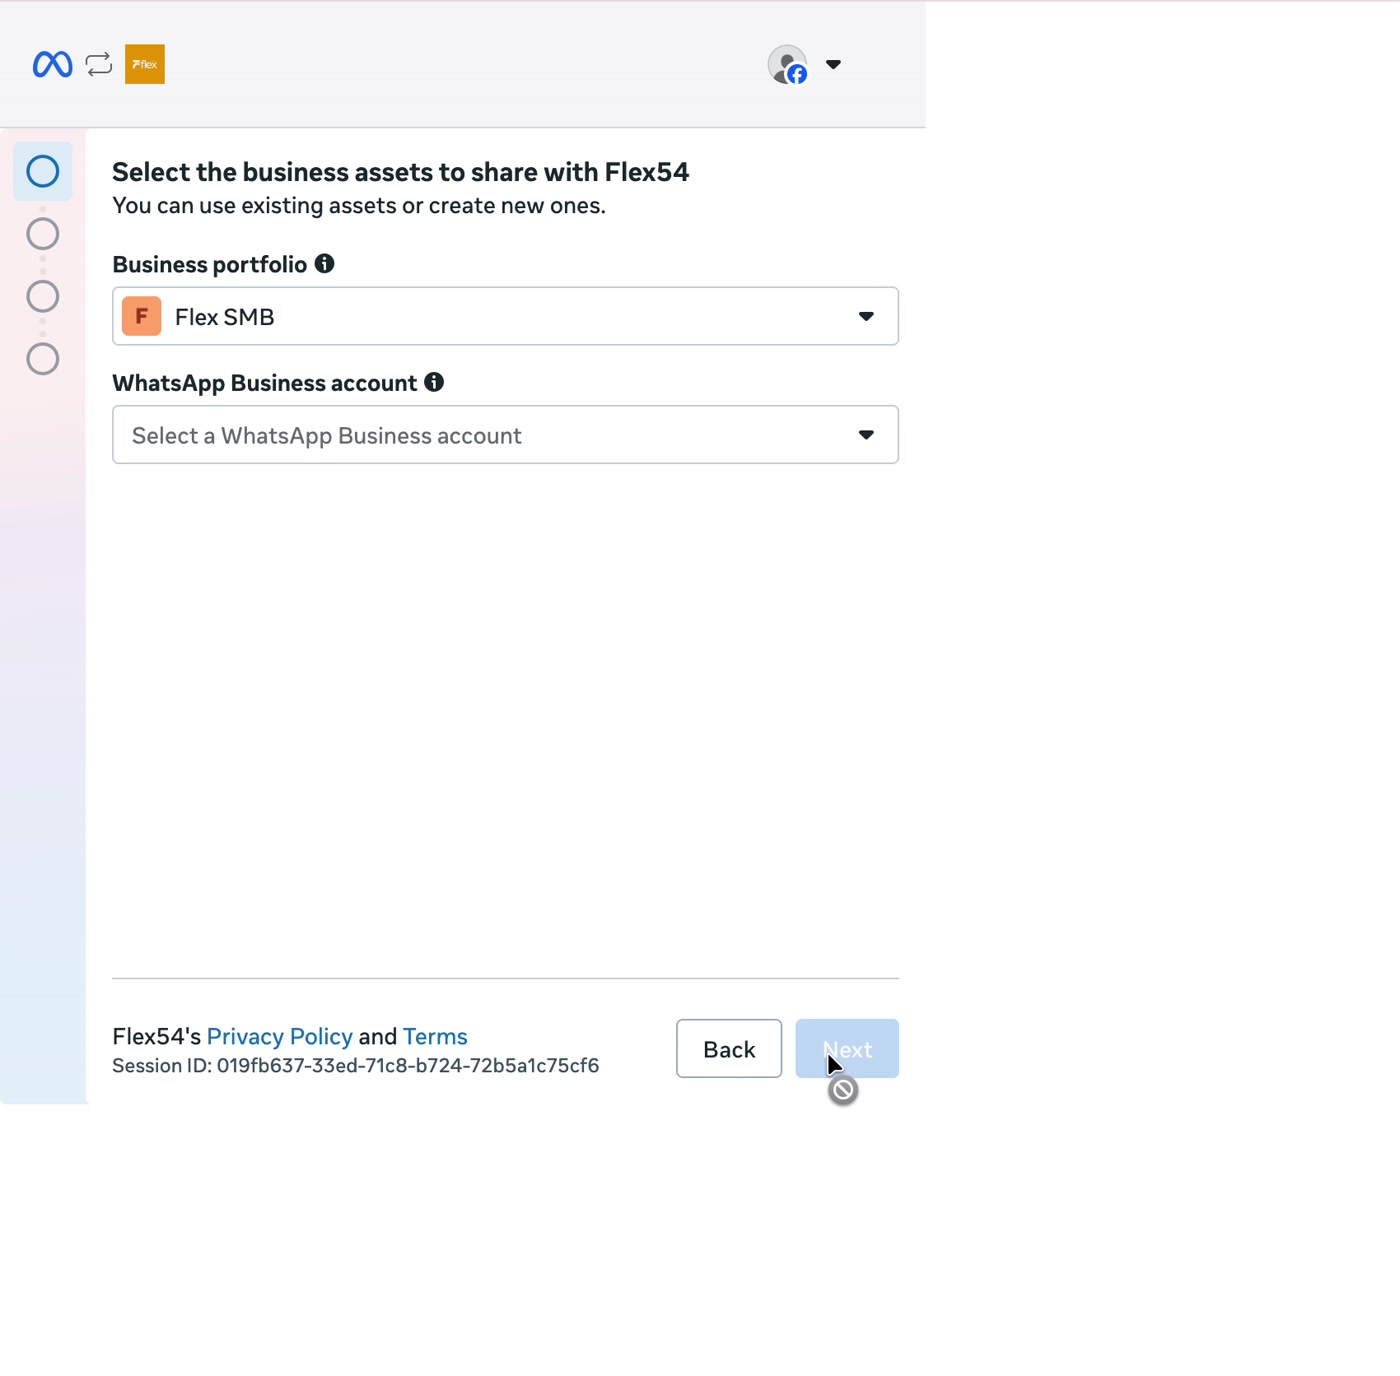Click the Session ID text
Image resolution: width=1400 pixels, height=1376 pixels.
pos(355,1066)
